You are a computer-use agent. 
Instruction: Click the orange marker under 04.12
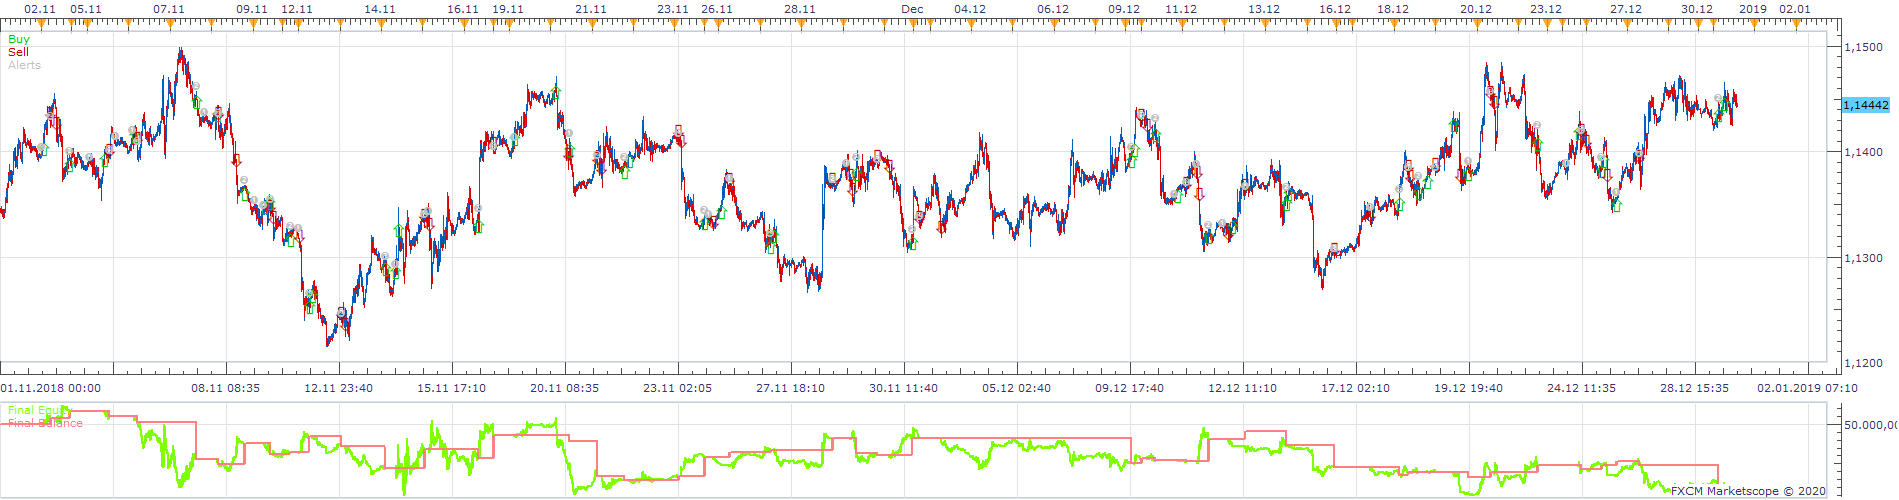[x=971, y=21]
